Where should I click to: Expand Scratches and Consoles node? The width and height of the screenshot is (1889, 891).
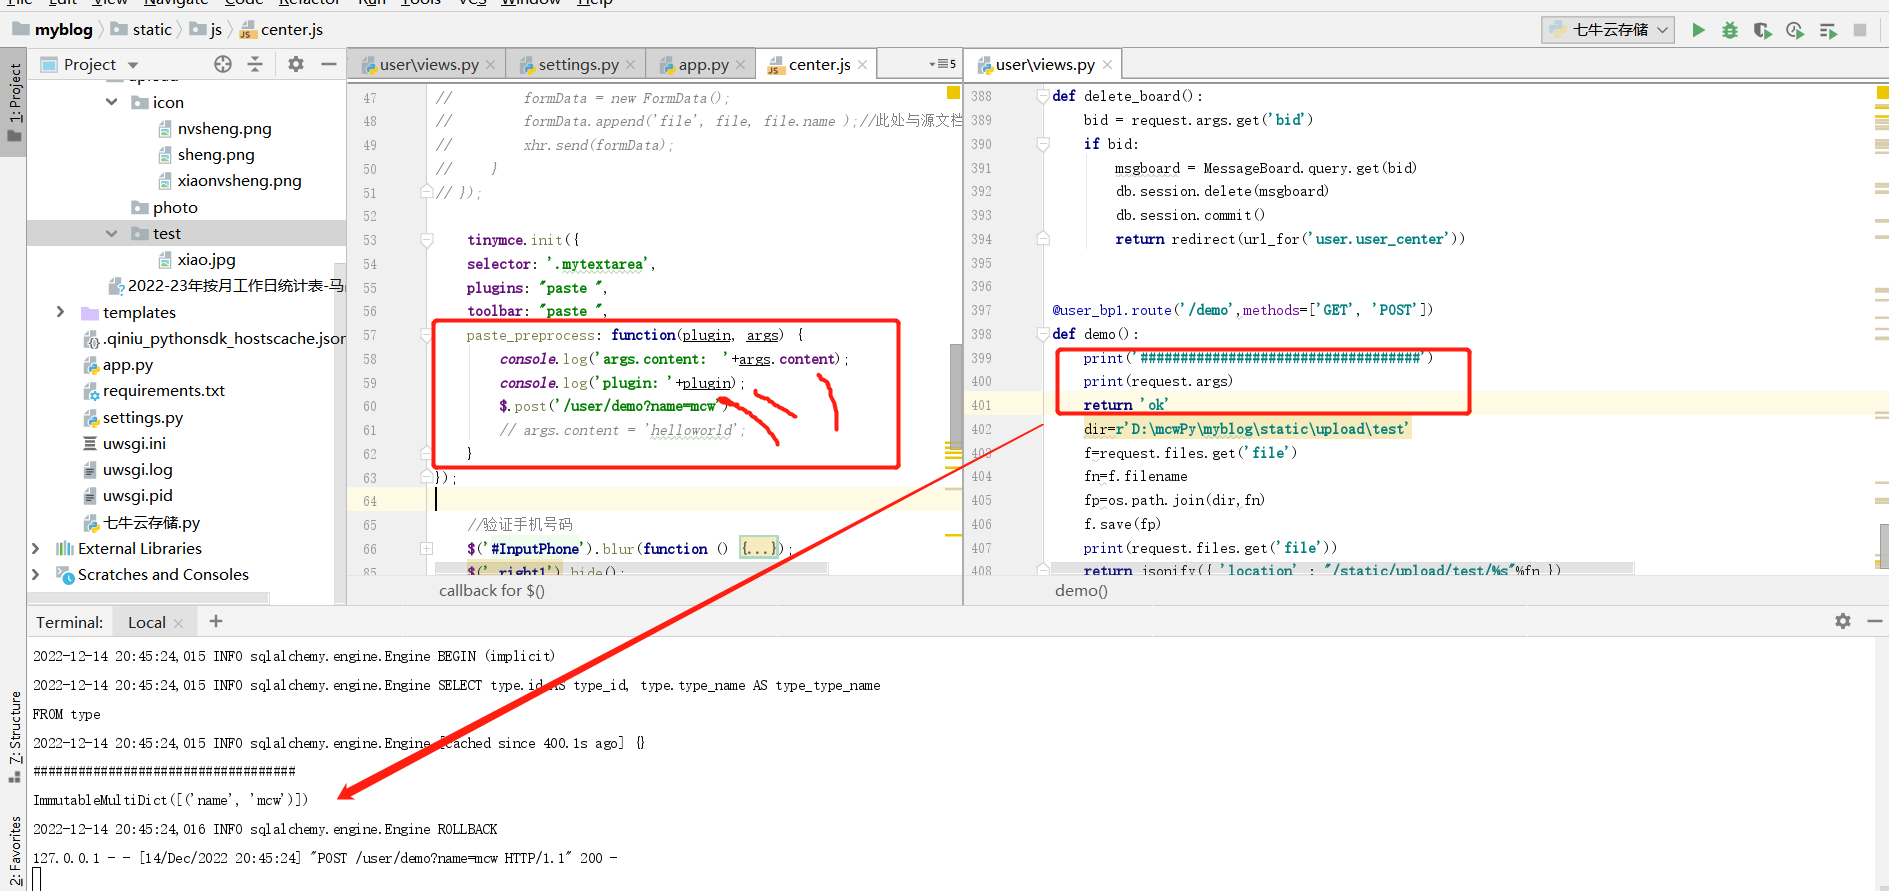[x=36, y=574]
